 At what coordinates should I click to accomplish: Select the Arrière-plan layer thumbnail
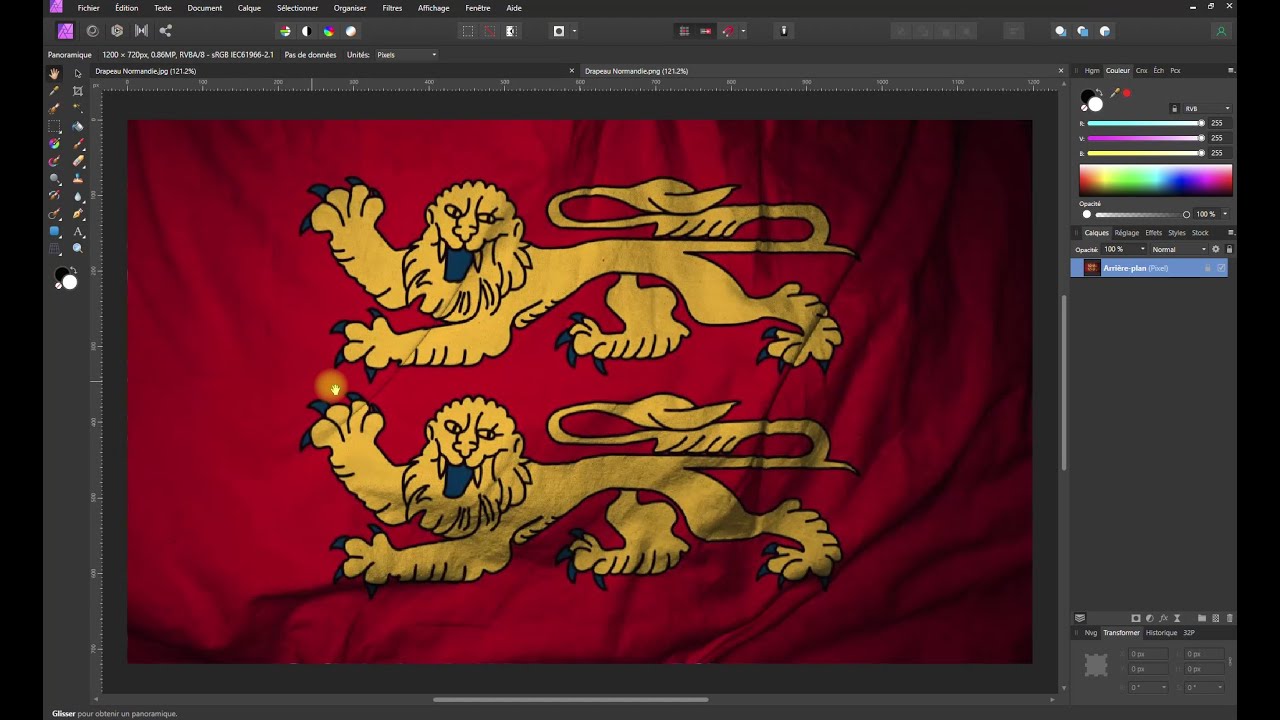point(1092,268)
